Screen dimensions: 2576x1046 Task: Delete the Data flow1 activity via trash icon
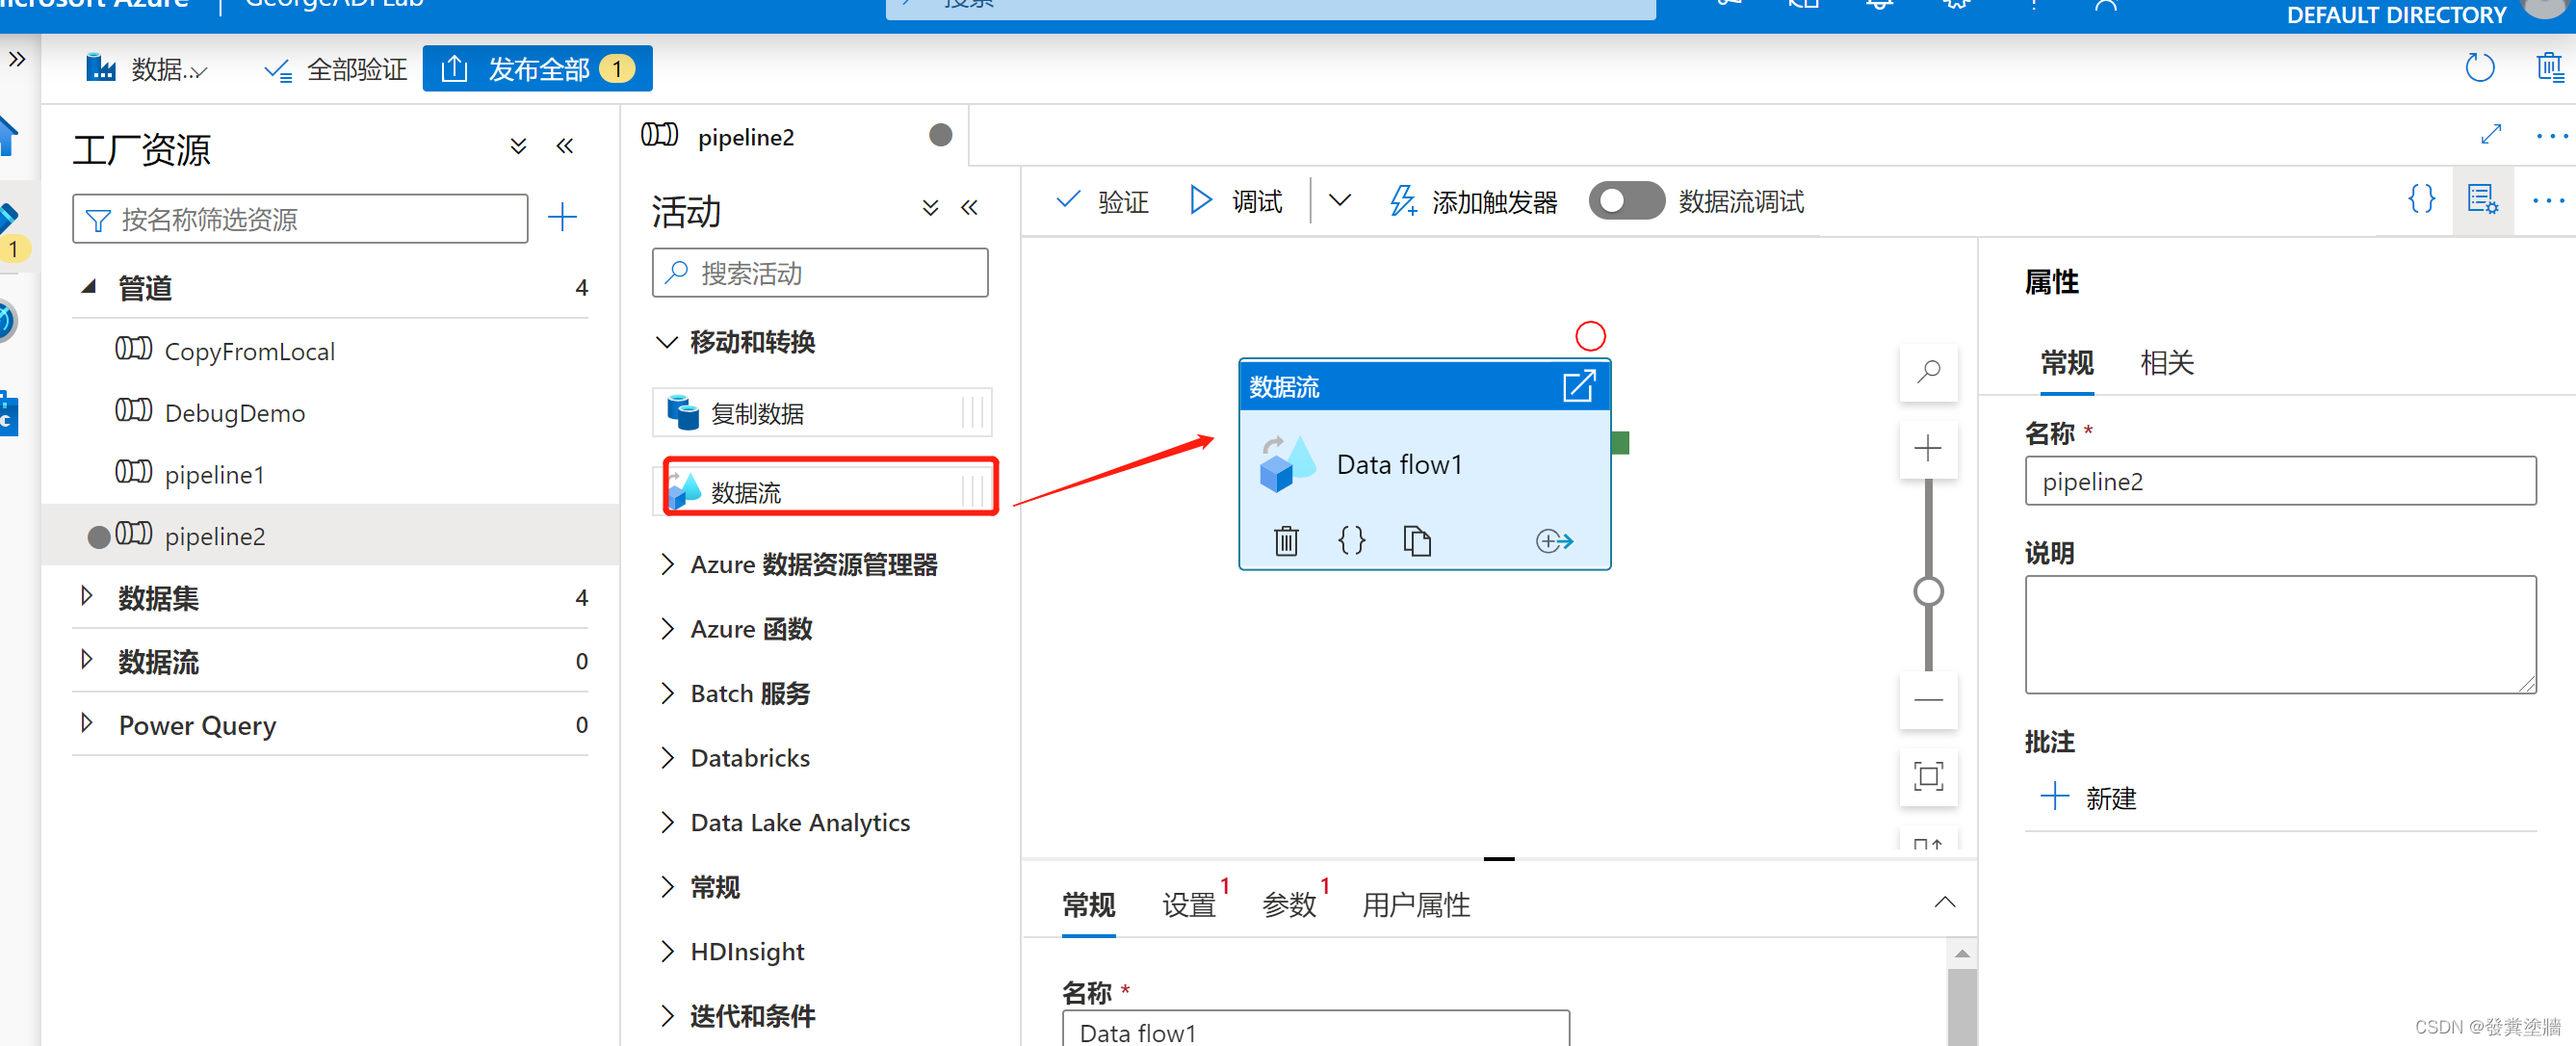[x=1286, y=540]
